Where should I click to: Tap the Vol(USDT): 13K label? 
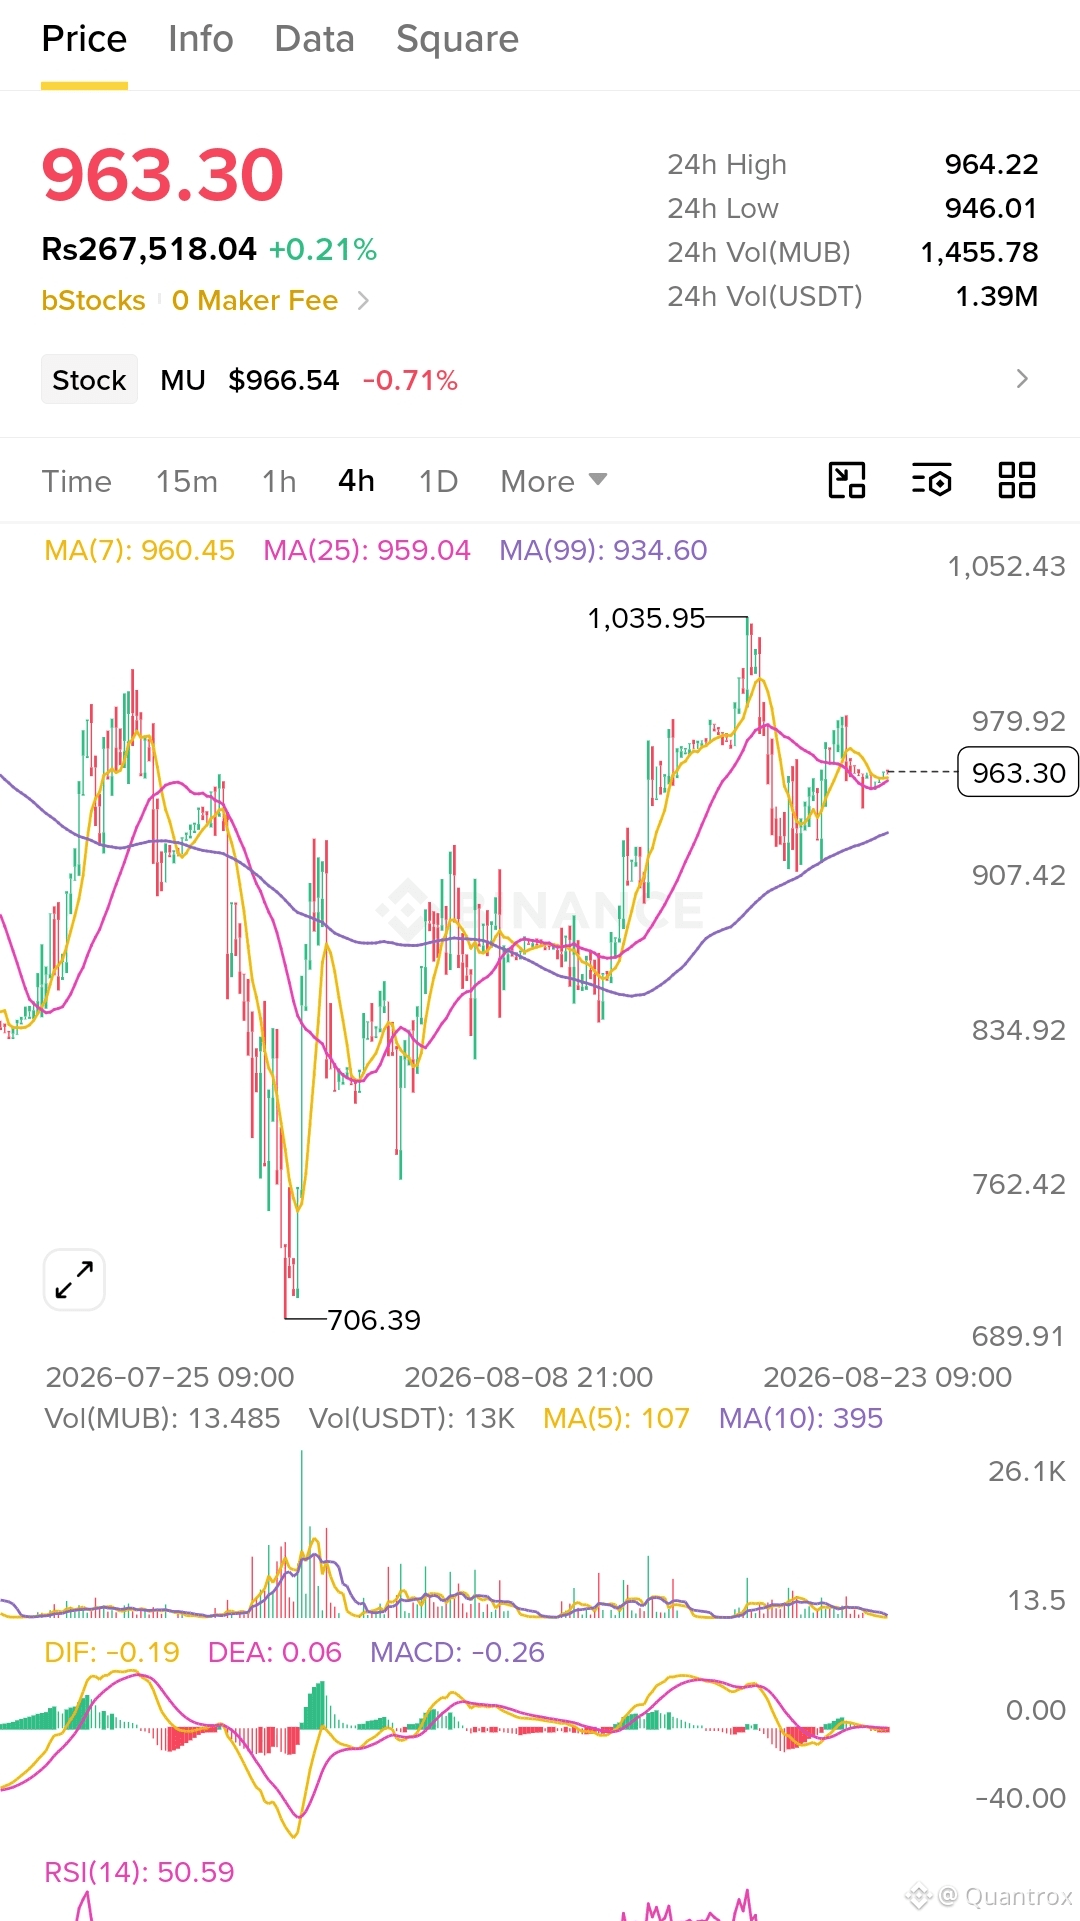(x=412, y=1418)
